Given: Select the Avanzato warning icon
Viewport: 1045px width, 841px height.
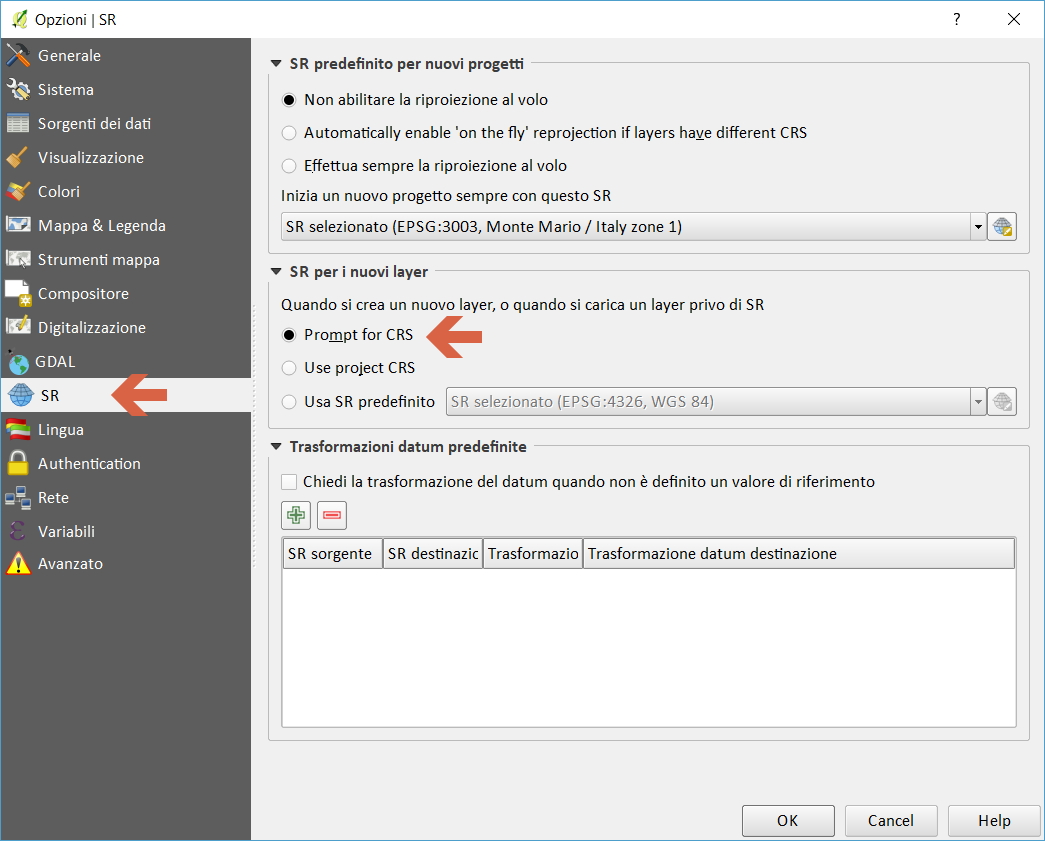Looking at the screenshot, I should (18, 564).
